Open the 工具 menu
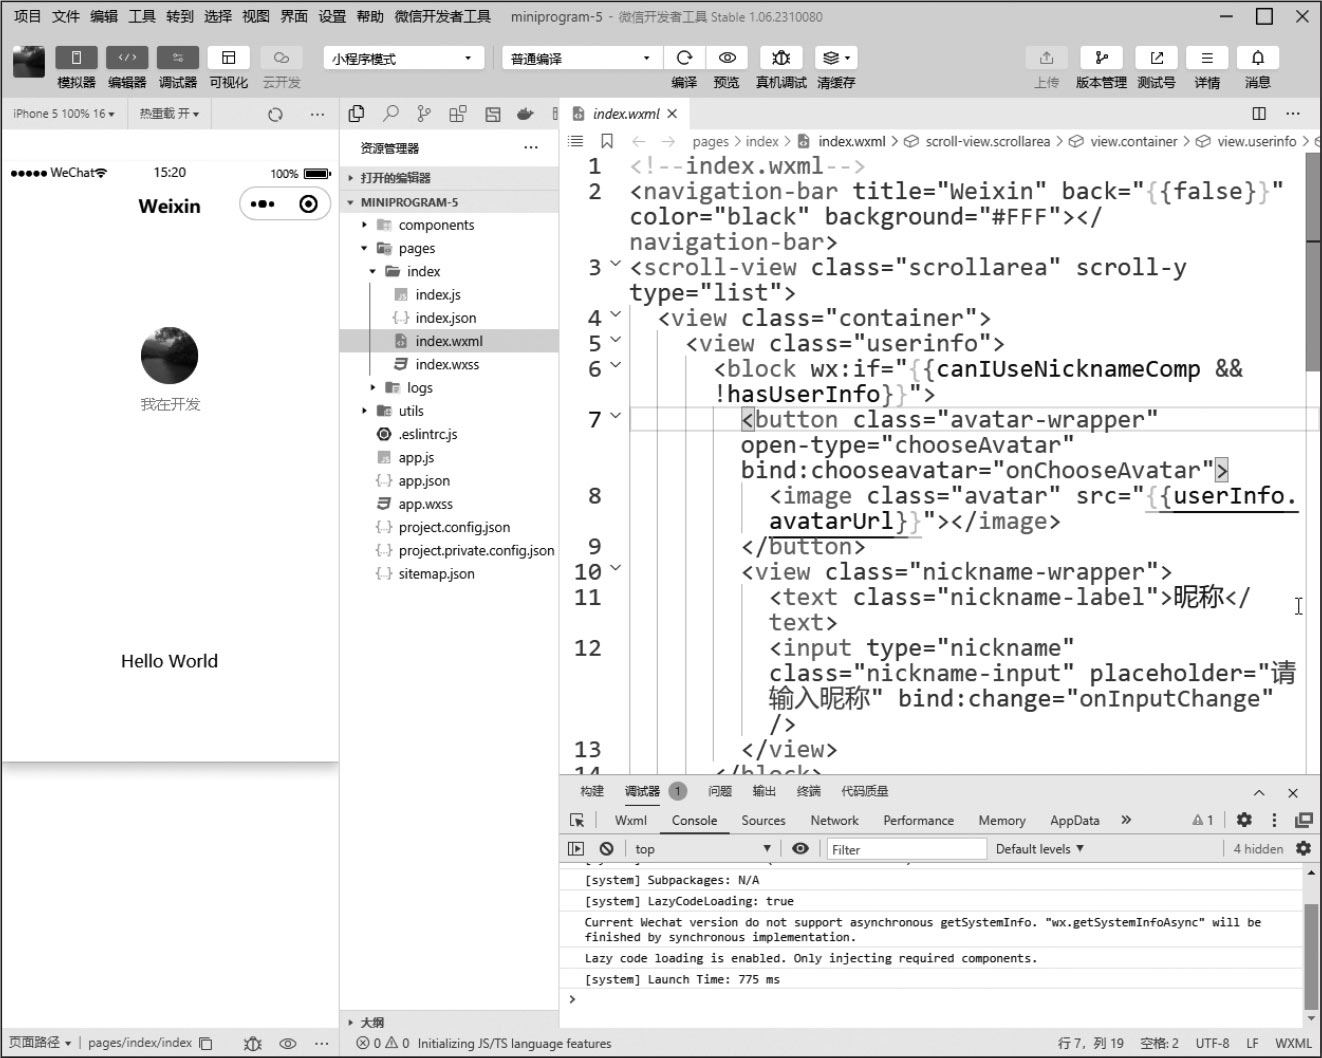 pyautogui.click(x=142, y=16)
